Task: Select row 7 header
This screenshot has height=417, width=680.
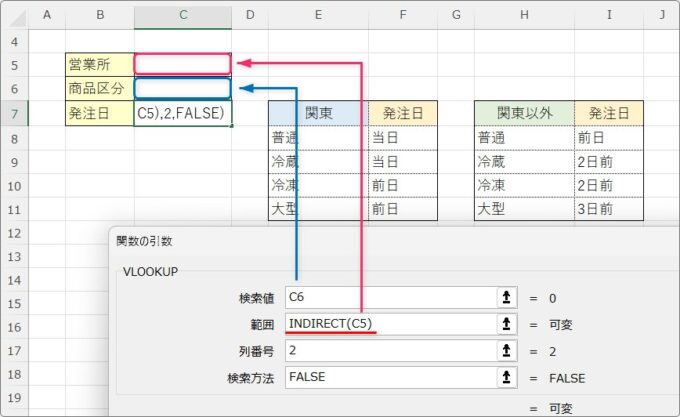Action: pyautogui.click(x=14, y=113)
